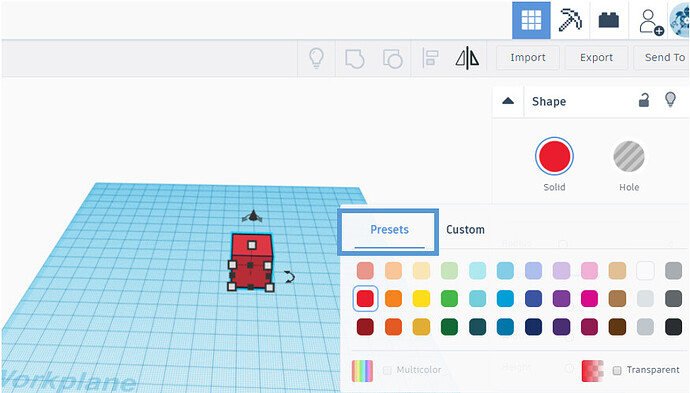Click the Show all lightbulb toolbar icon
This screenshot has width=690, height=393.
316,58
